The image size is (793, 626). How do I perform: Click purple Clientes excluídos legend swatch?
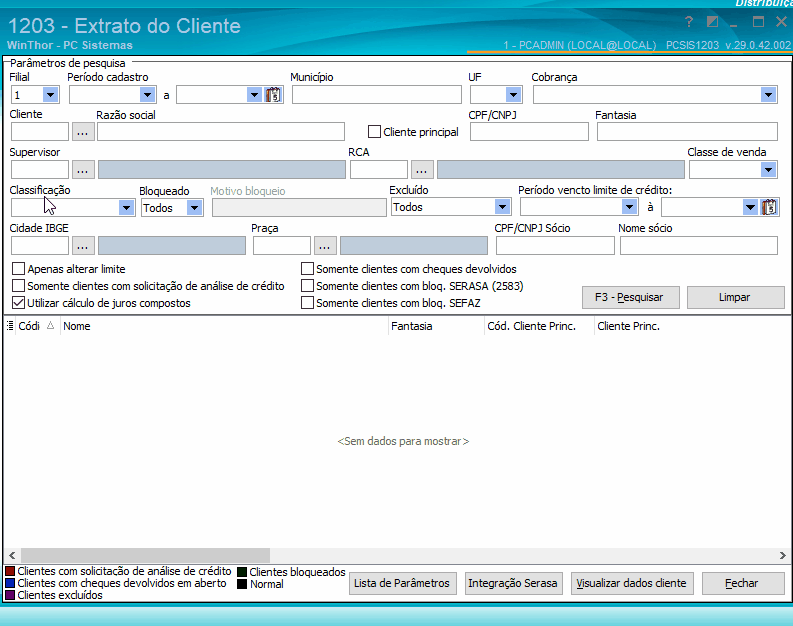tap(10, 595)
